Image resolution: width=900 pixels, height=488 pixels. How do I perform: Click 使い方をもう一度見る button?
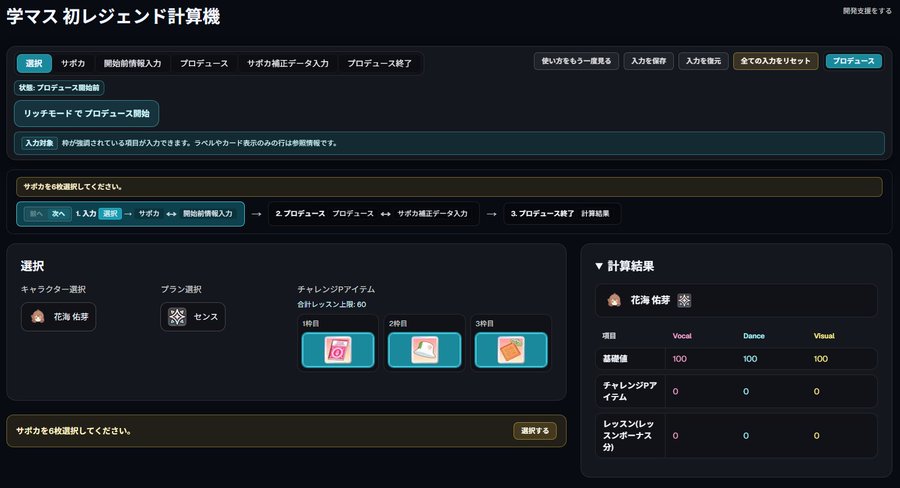pos(576,61)
